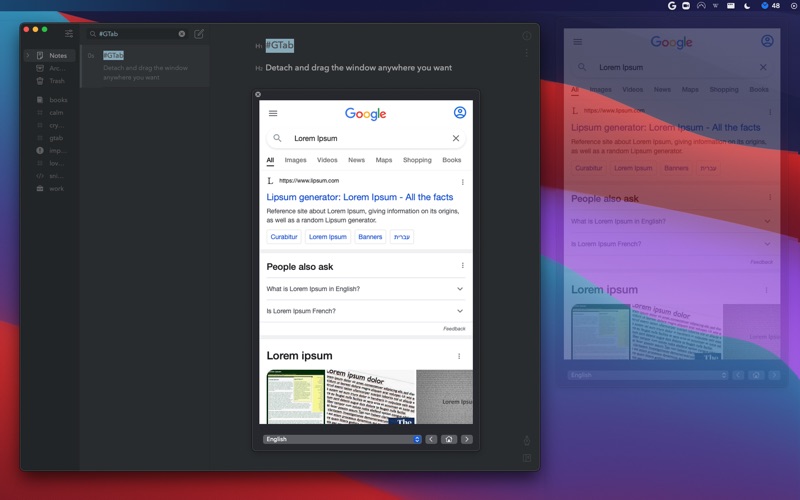This screenshot has width=800, height=500.
Task: Open the sidebar filter settings icon
Action: pyautogui.click(x=69, y=34)
